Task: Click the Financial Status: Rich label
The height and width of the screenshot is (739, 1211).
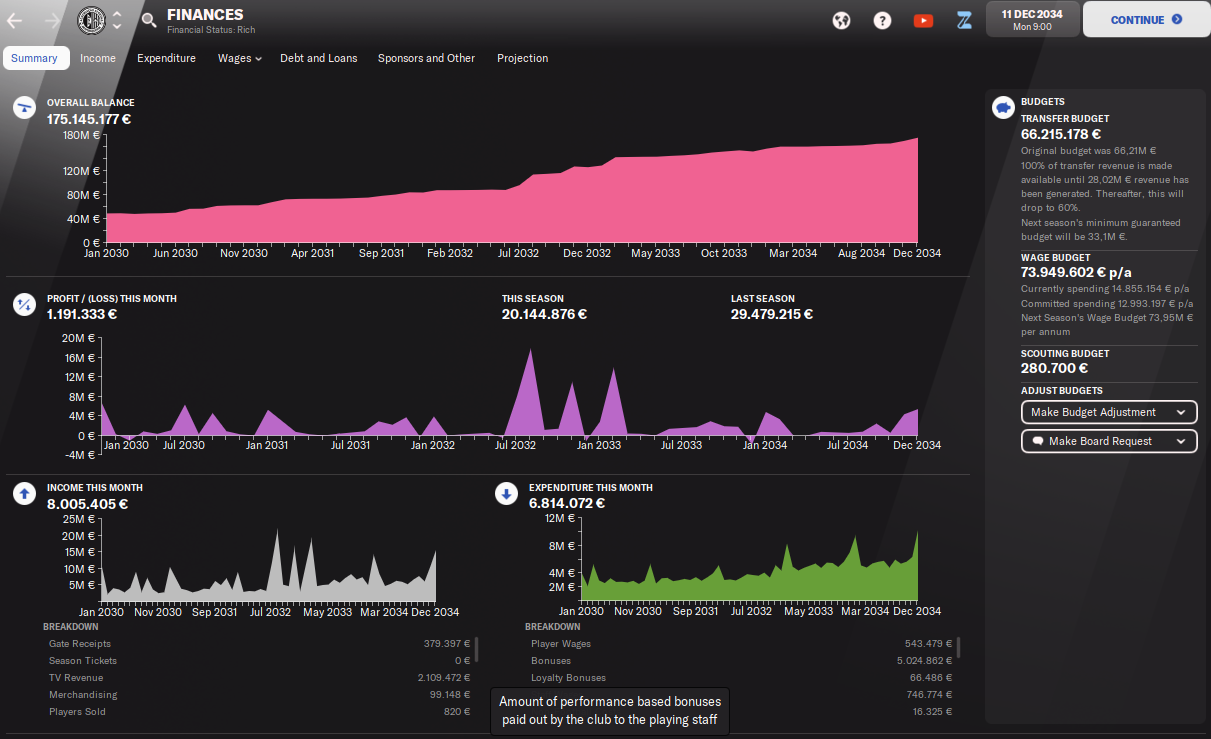Action: [211, 30]
